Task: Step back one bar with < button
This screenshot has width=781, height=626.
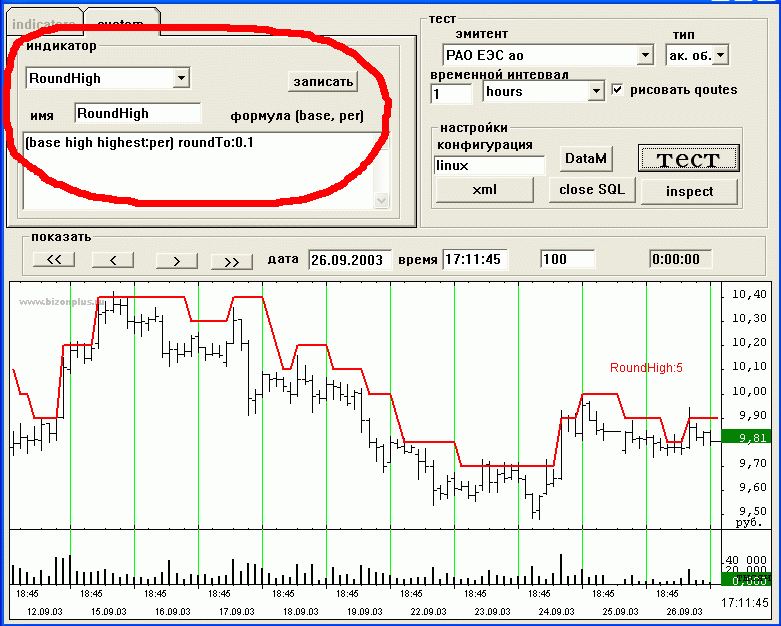Action: [x=113, y=260]
